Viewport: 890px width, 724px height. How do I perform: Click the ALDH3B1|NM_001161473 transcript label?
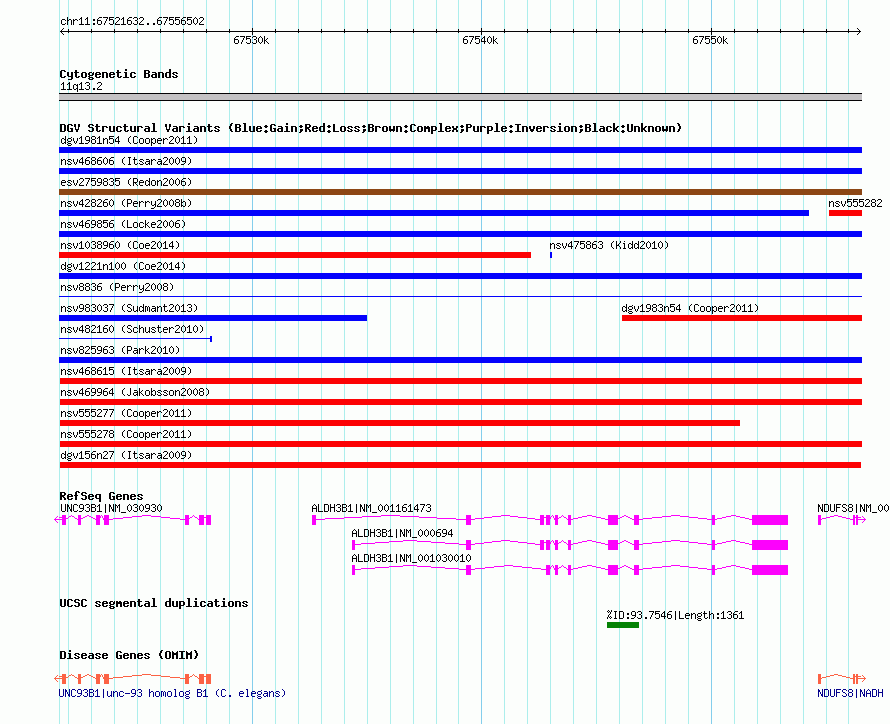pos(371,508)
